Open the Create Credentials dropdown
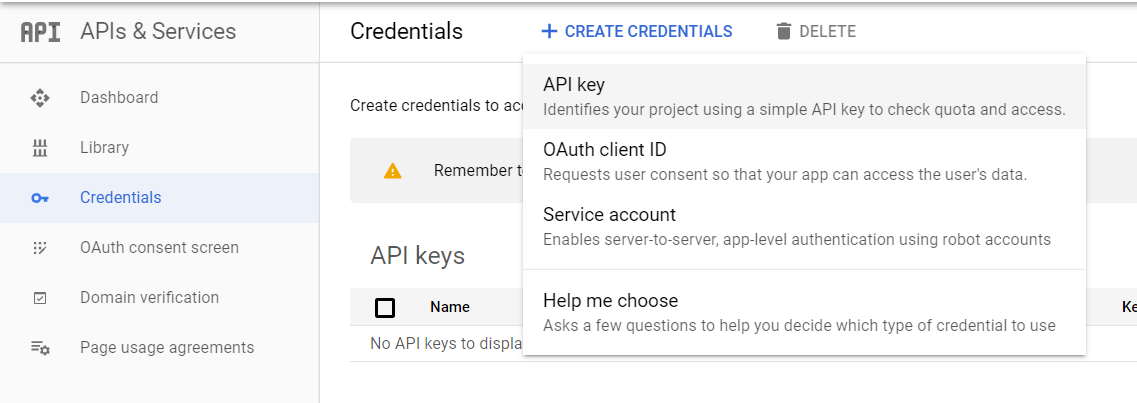 click(x=637, y=31)
